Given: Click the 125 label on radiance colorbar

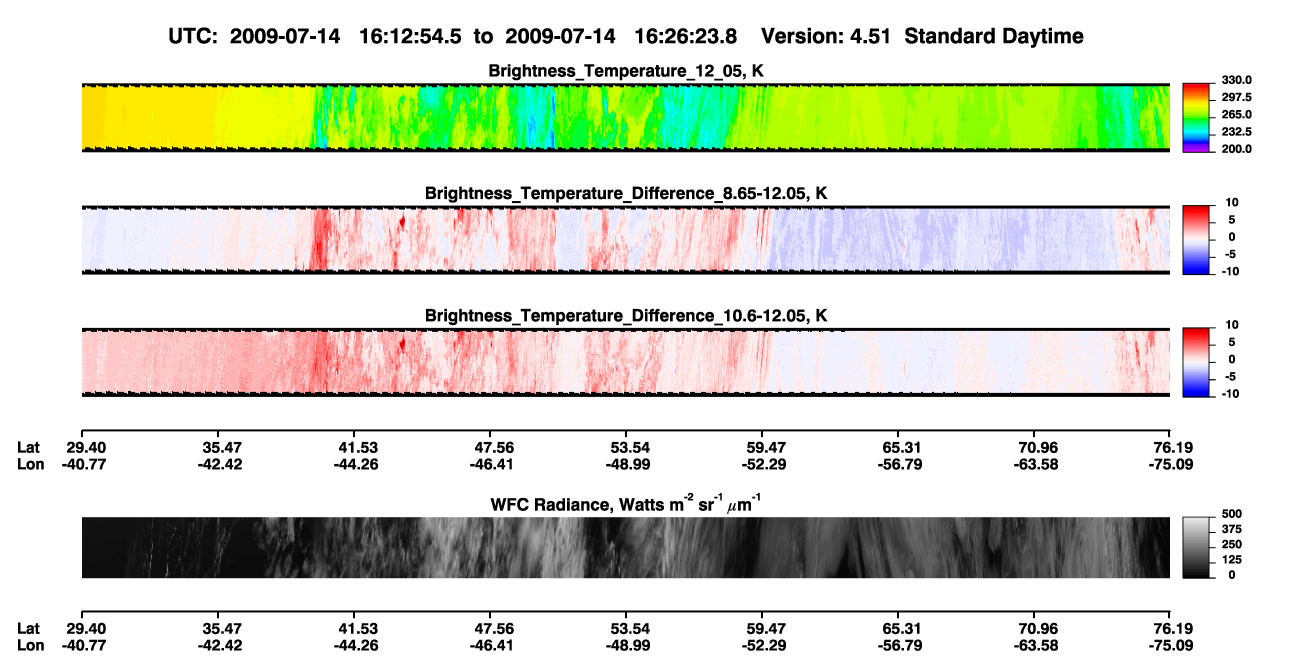Looking at the screenshot, I should click(1232, 560).
